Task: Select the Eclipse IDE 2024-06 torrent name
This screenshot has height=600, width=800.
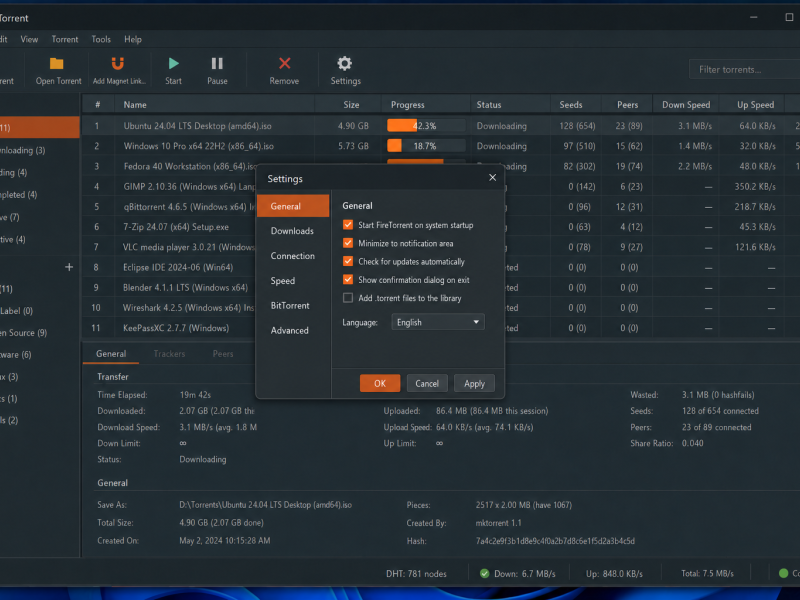Action: coord(178,267)
